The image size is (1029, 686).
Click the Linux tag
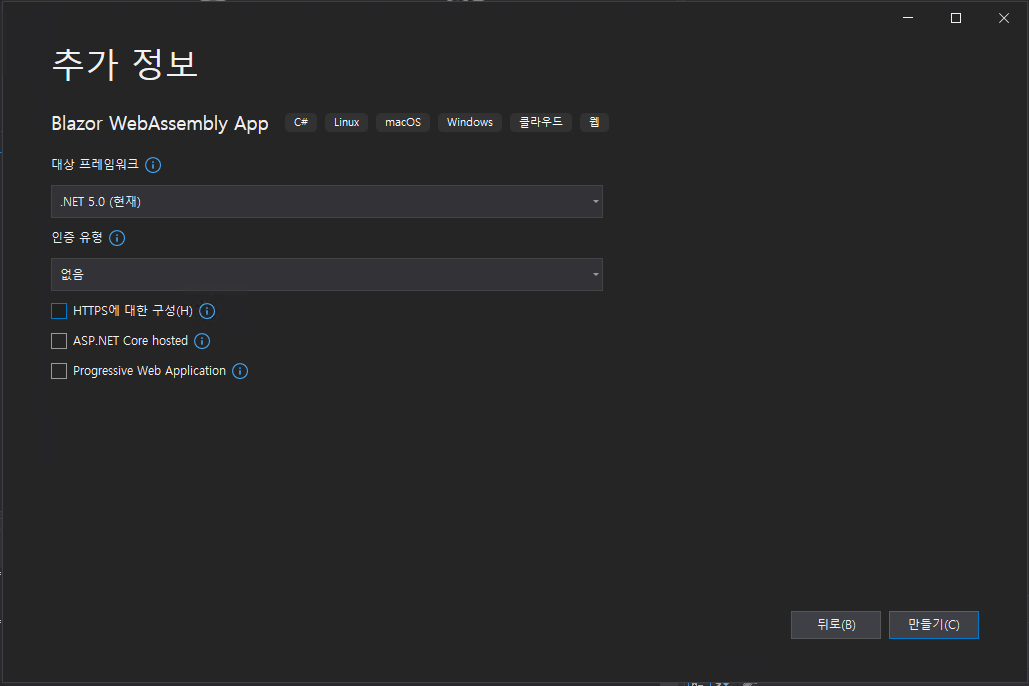346,122
